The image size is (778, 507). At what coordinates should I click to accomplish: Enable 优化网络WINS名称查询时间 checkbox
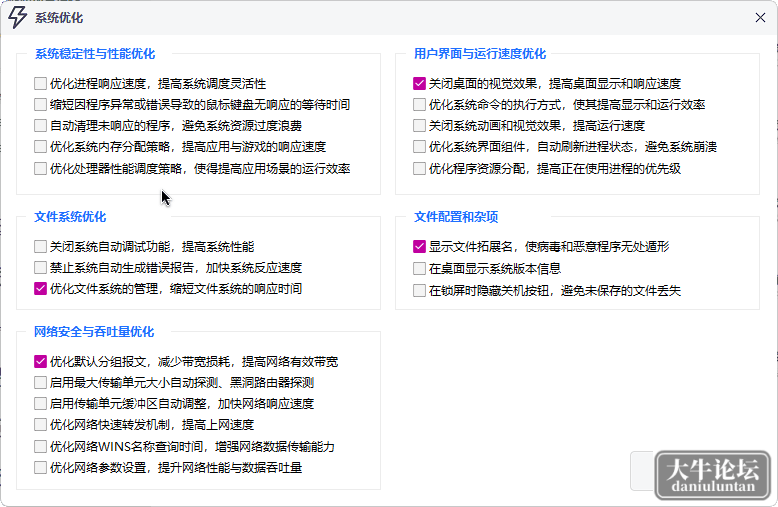[40, 446]
